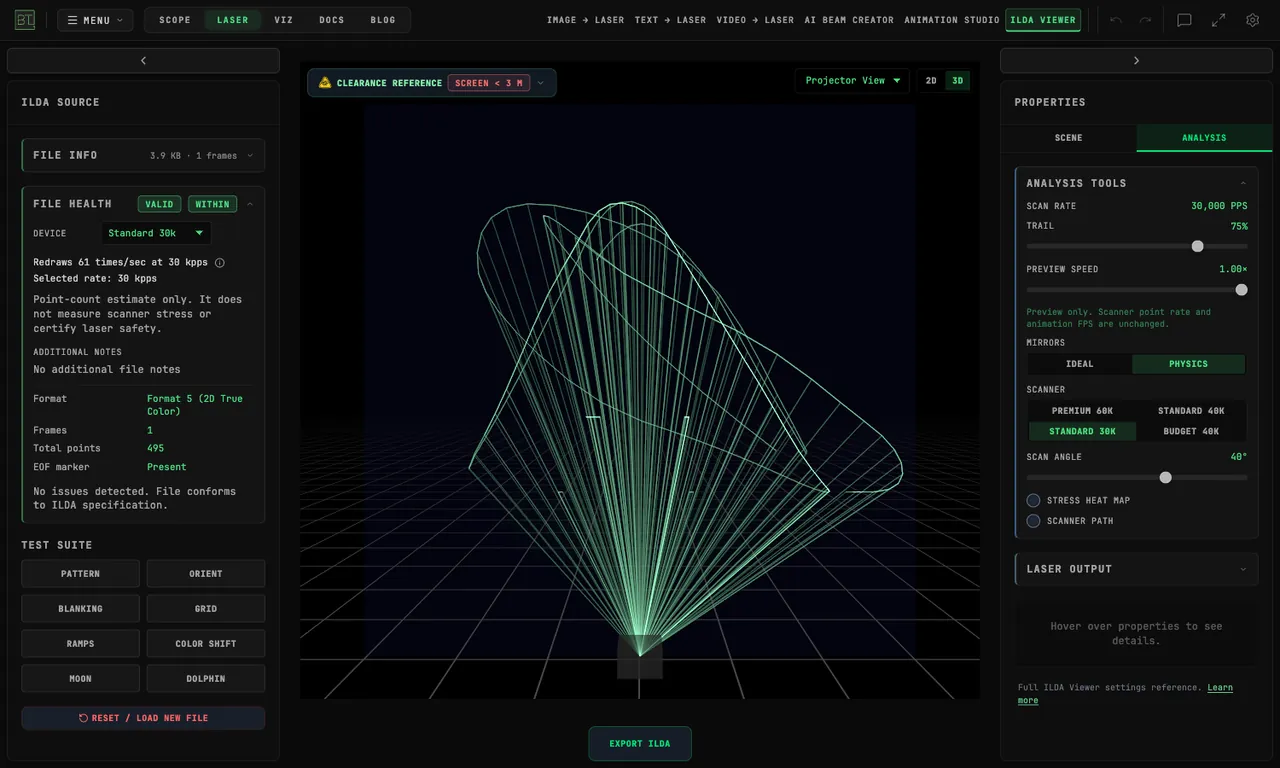Open the feedback chat bubble icon

click(1184, 20)
